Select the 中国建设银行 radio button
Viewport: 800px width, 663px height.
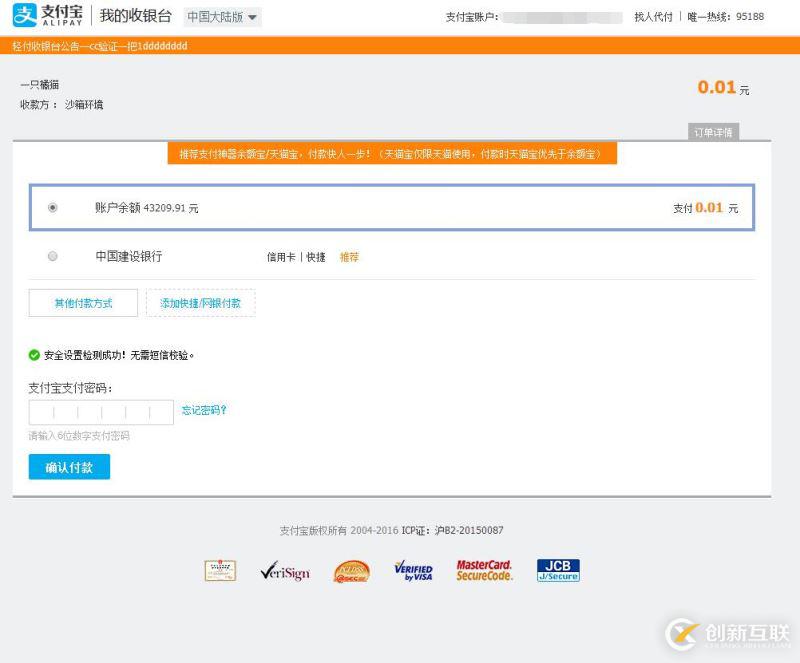[53, 256]
